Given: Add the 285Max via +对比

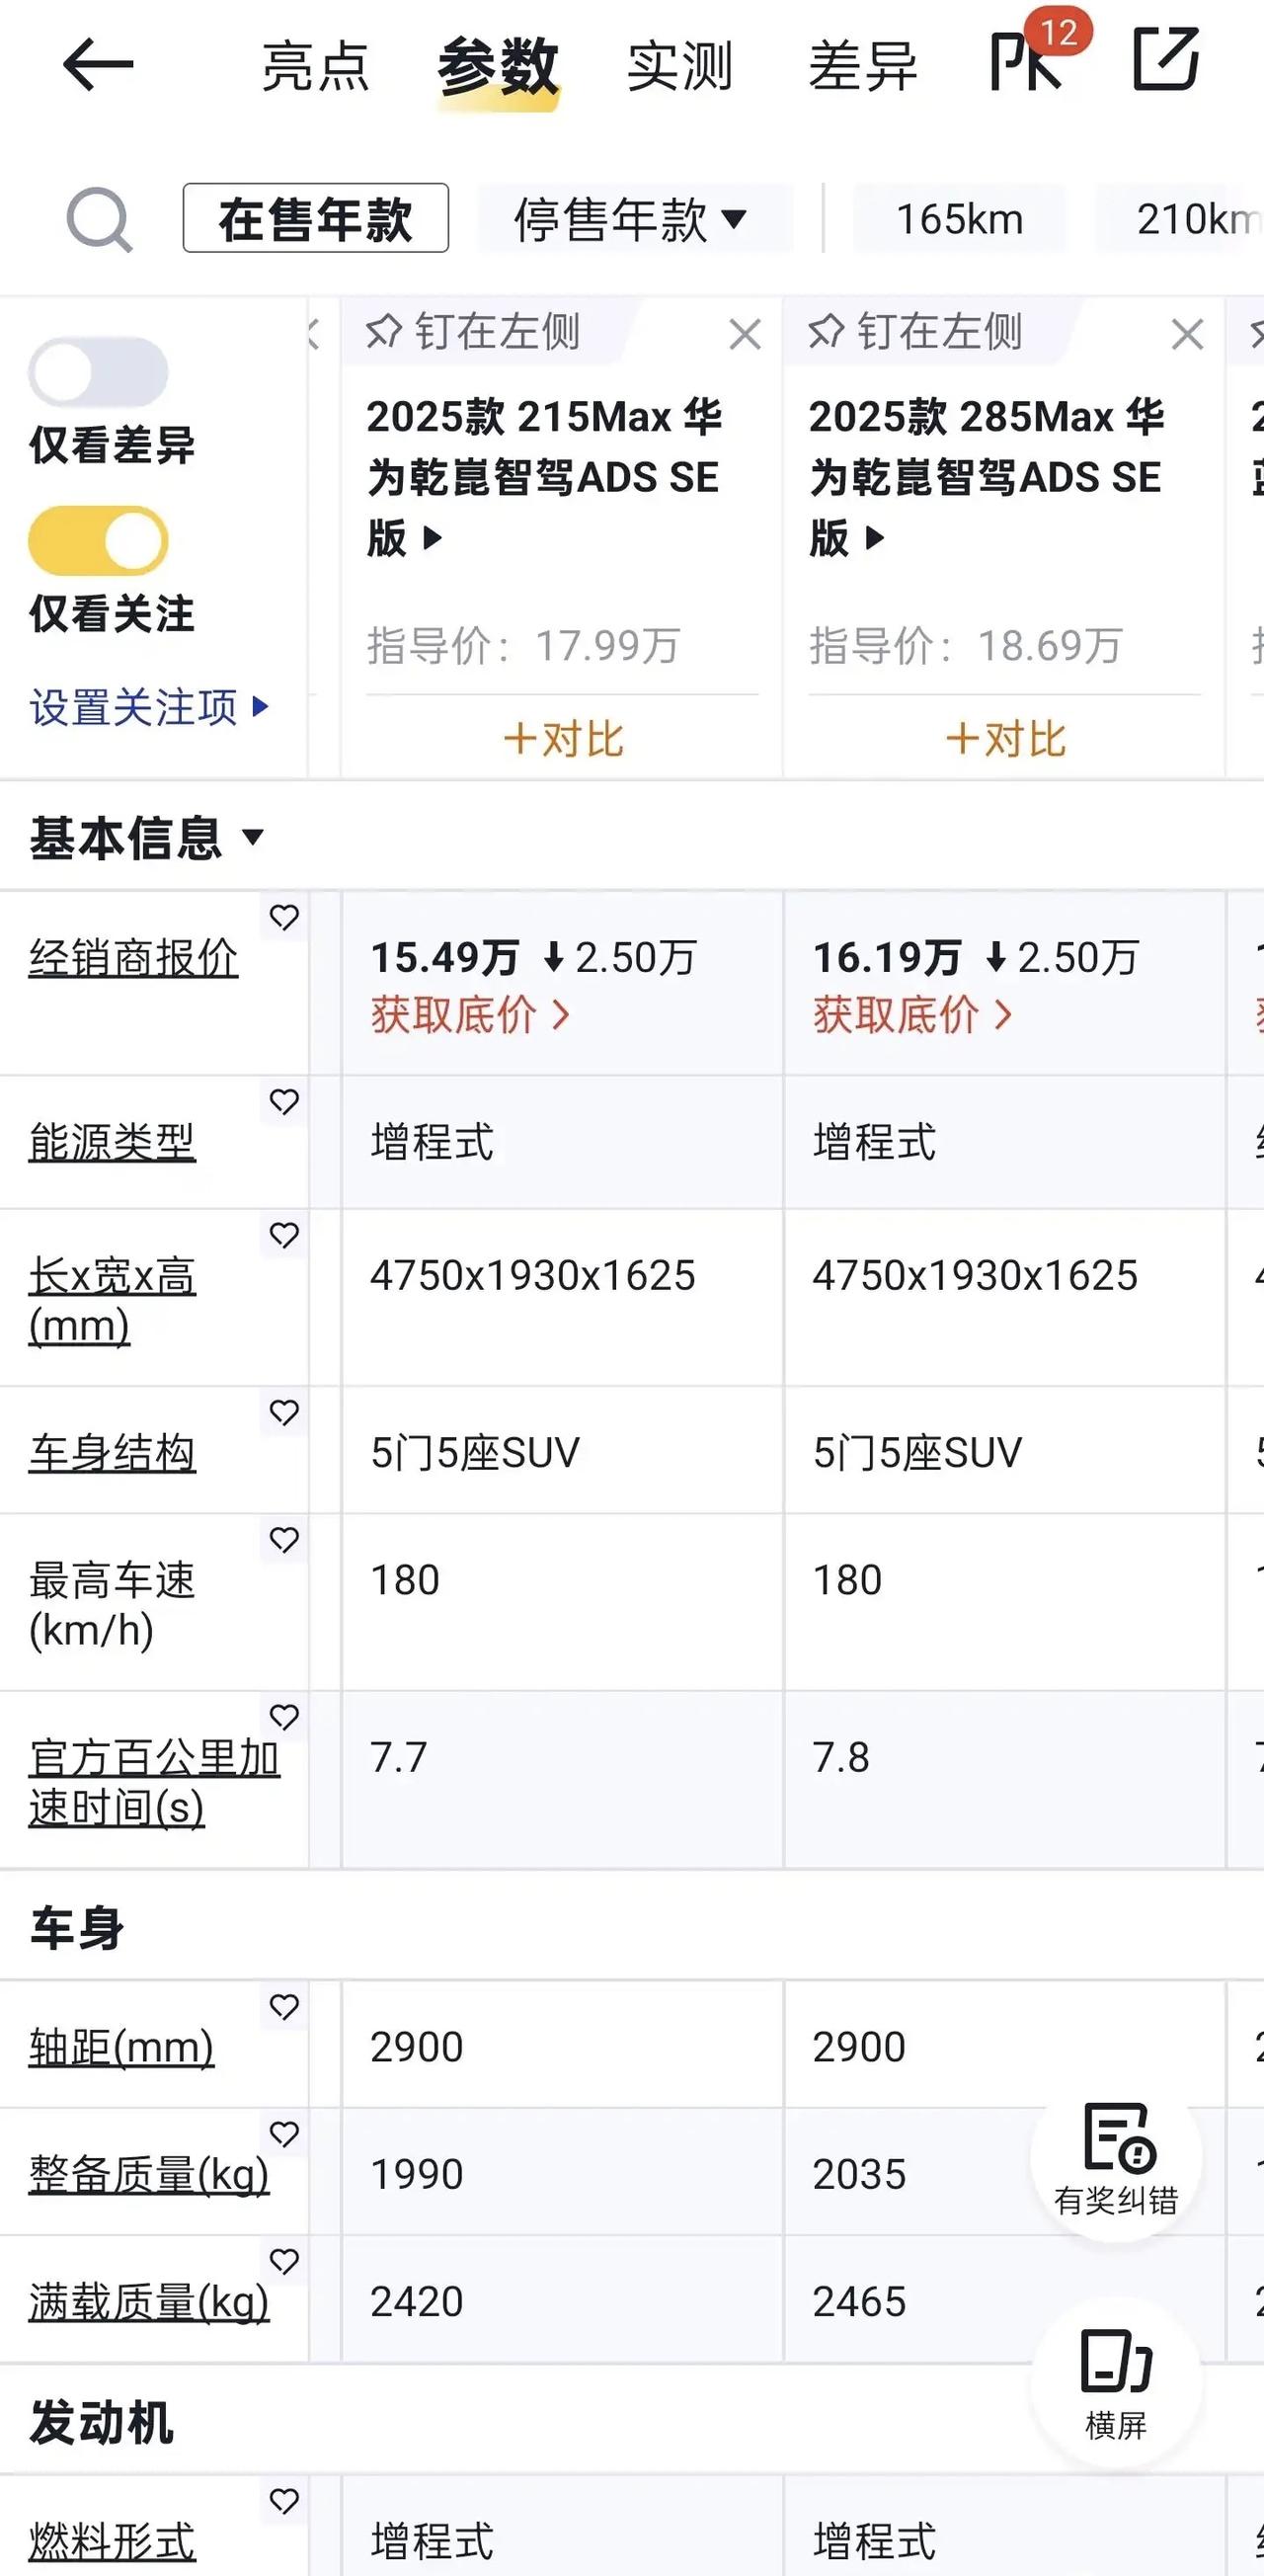Looking at the screenshot, I should [1005, 739].
